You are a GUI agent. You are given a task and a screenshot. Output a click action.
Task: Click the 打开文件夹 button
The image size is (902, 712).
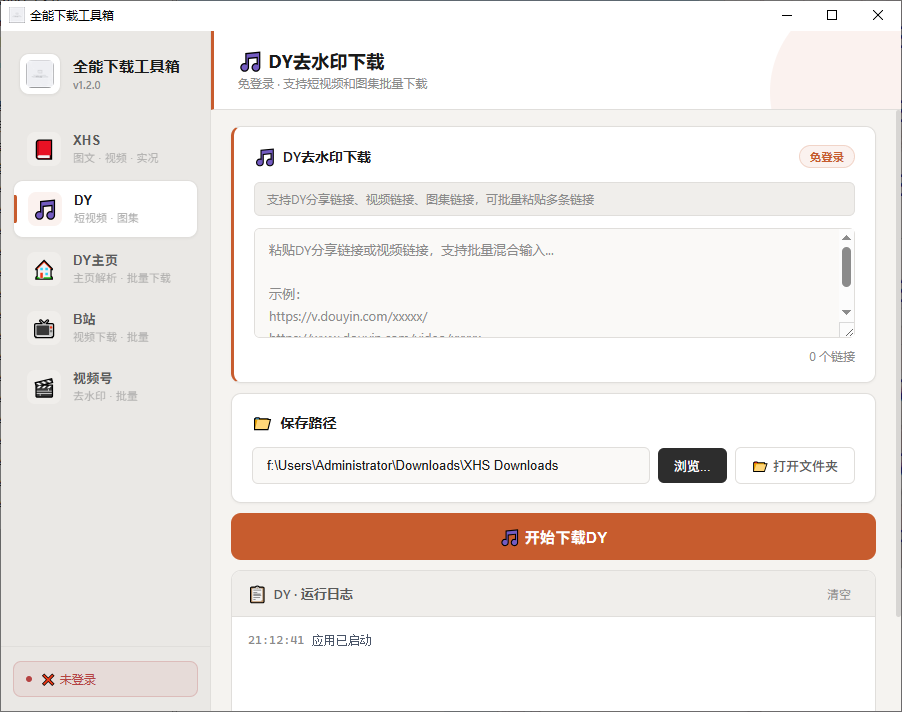[794, 465]
